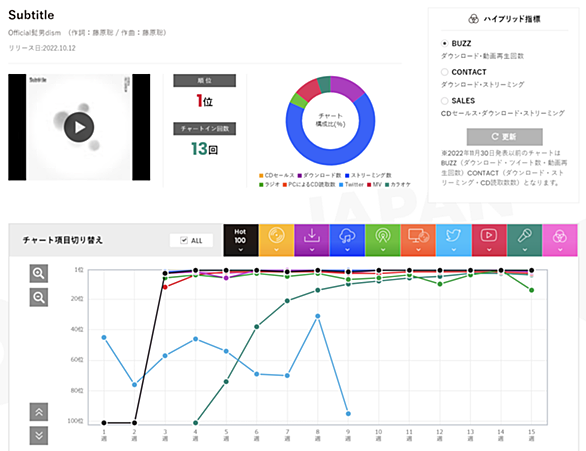Toggle the red MV video icon

click(x=489, y=235)
